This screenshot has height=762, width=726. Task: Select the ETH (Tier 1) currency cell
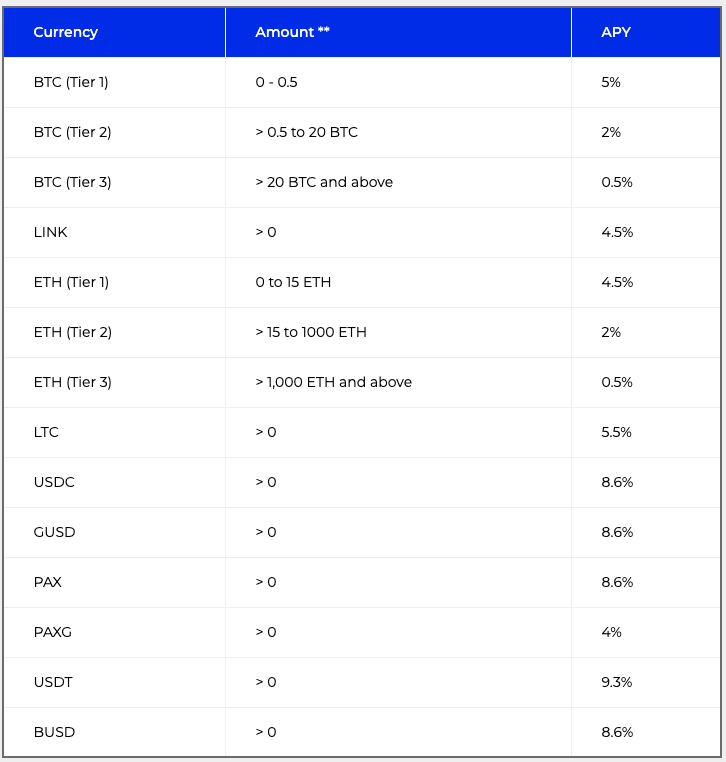click(x=71, y=282)
